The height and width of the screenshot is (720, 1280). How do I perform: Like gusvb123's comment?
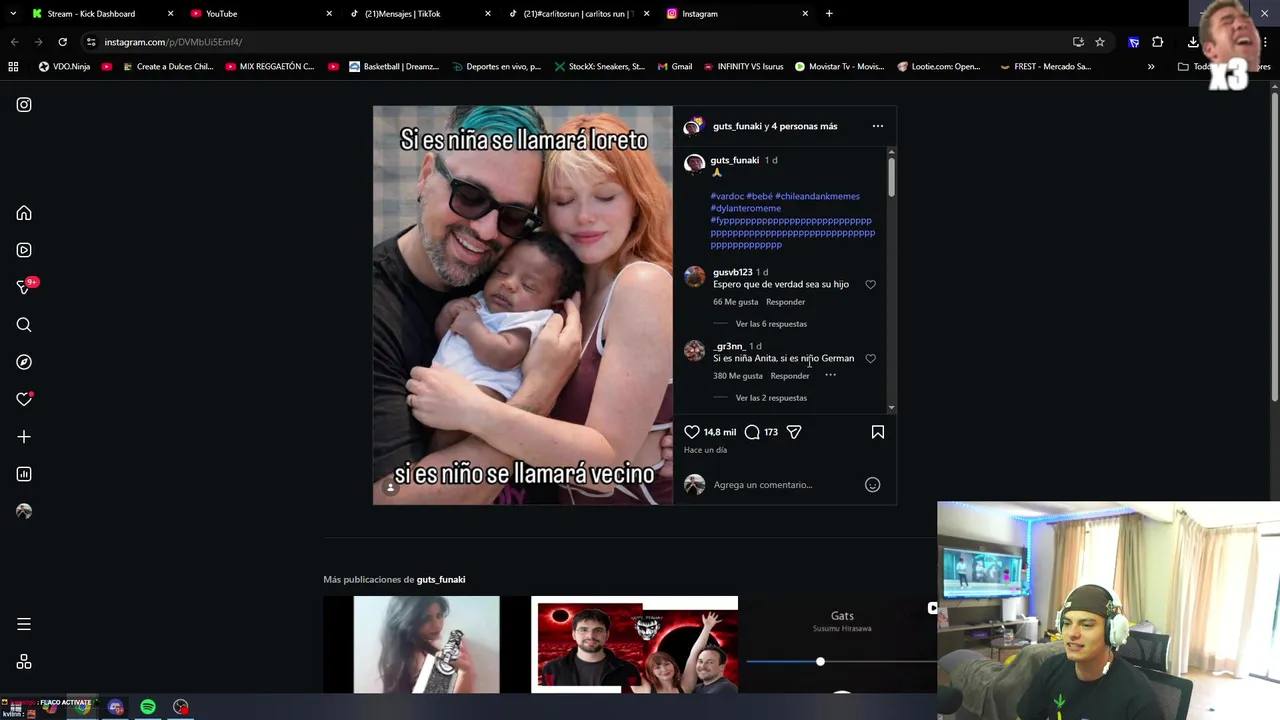coord(870,285)
